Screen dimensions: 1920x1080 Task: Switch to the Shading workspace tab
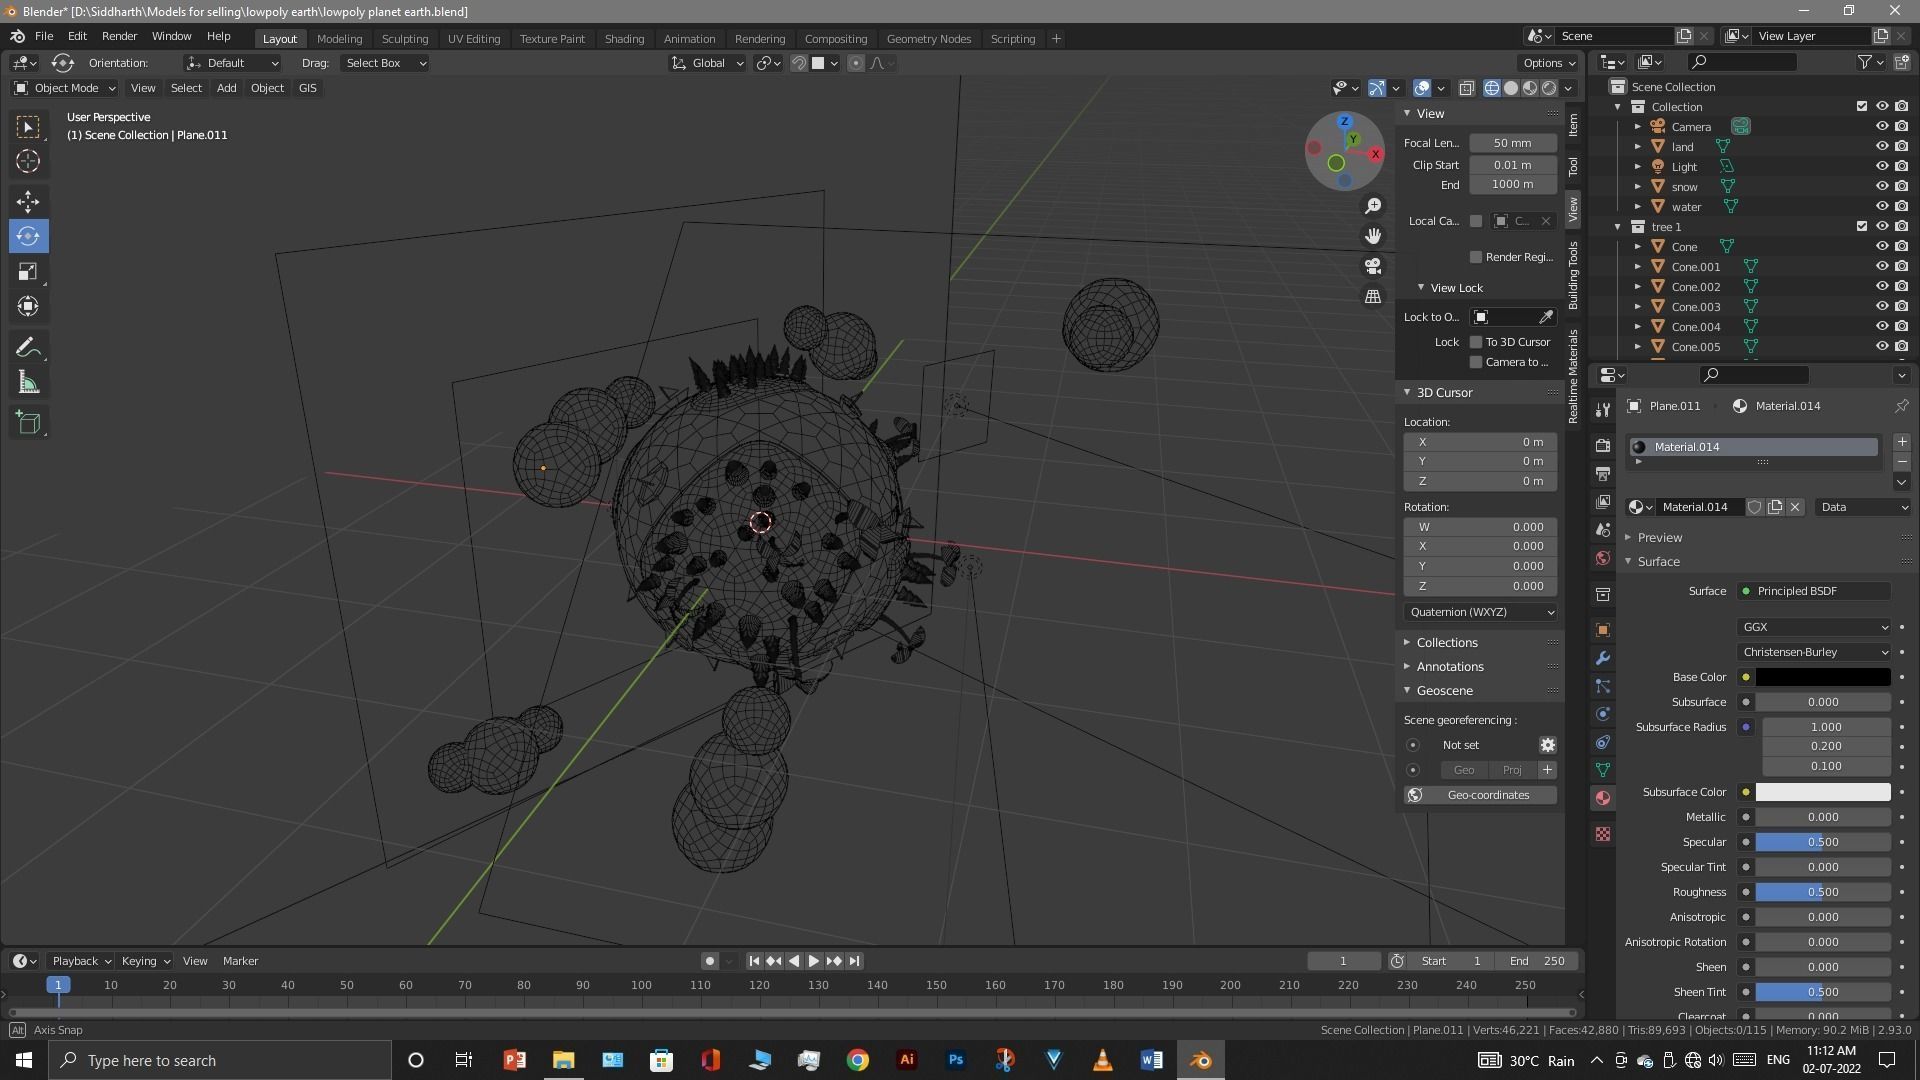624,39
